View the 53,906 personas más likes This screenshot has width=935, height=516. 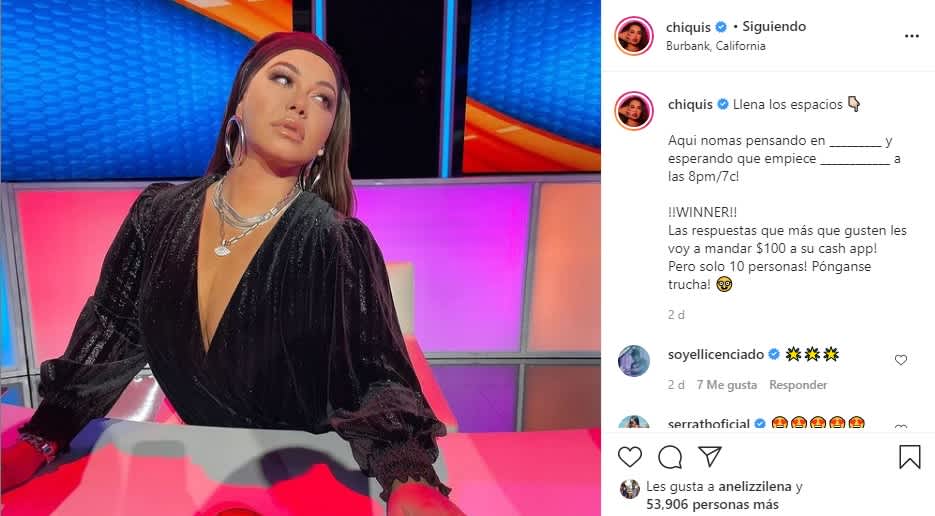[712, 505]
